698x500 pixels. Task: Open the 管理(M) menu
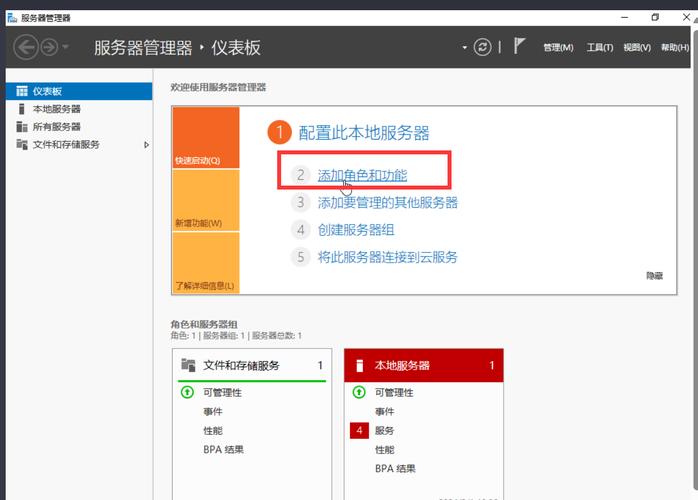click(558, 47)
